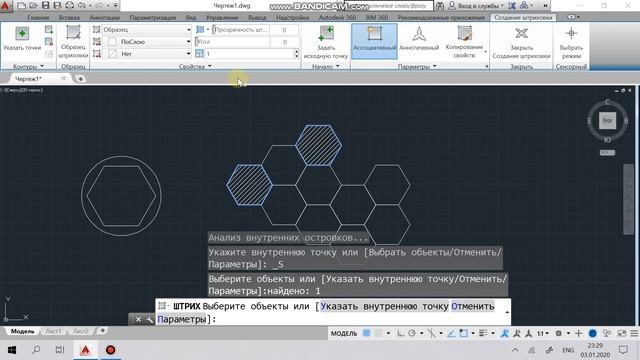Viewport: 640px width, 360px height.
Task: Click Отменить command option
Action: pyautogui.click(x=472, y=306)
